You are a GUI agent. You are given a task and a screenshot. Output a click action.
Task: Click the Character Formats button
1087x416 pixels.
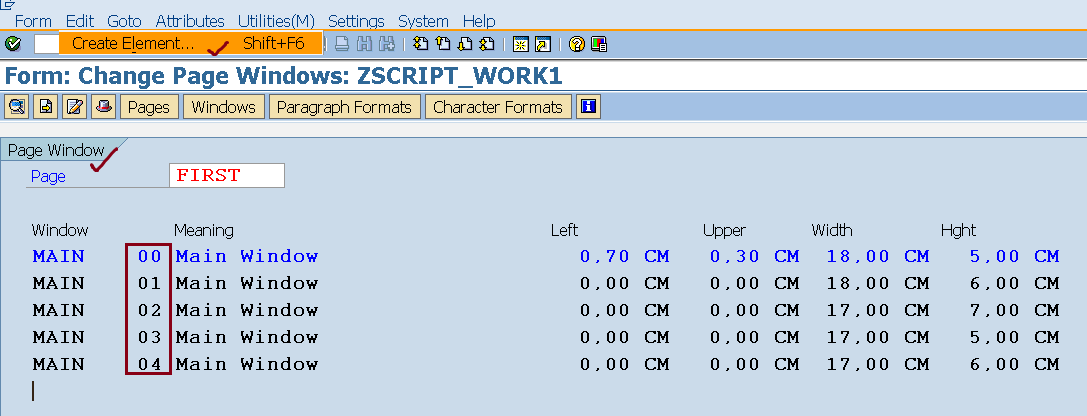tap(499, 107)
